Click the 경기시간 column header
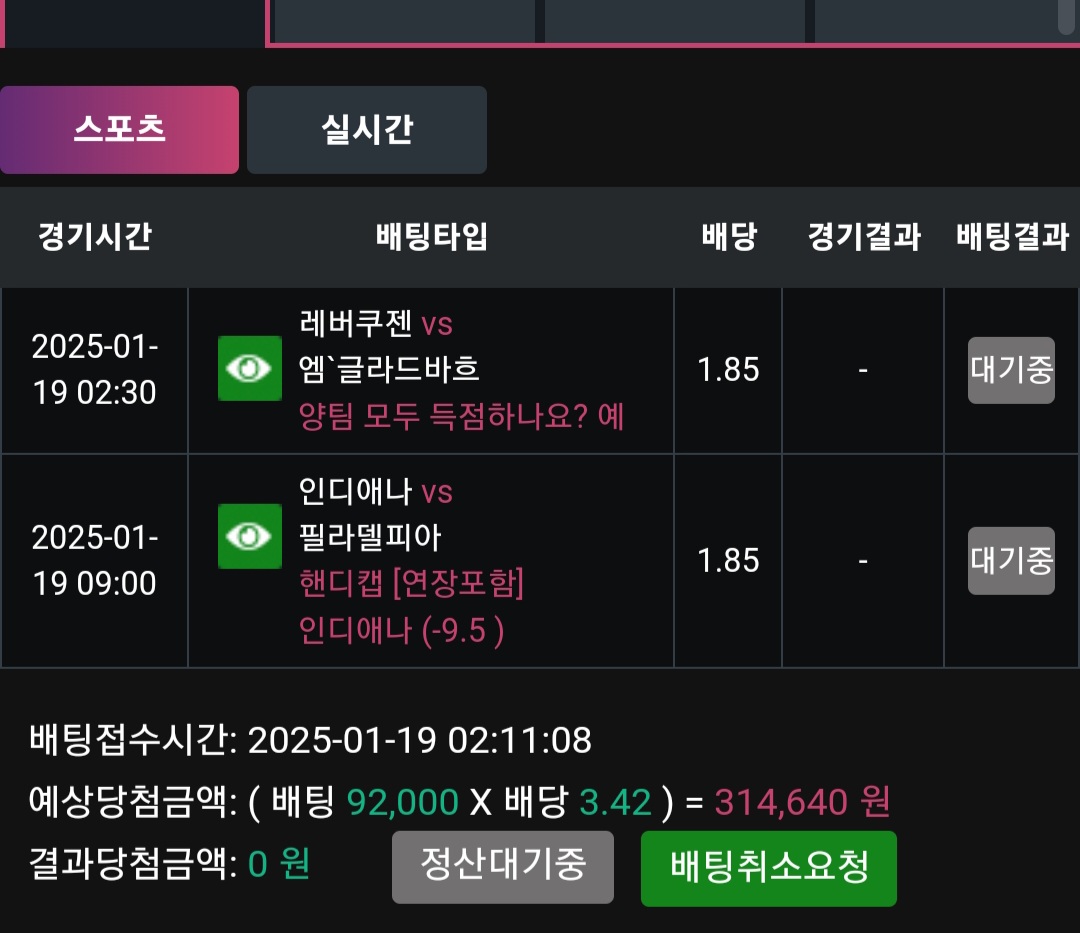Image resolution: width=1080 pixels, height=933 pixels. 94,238
